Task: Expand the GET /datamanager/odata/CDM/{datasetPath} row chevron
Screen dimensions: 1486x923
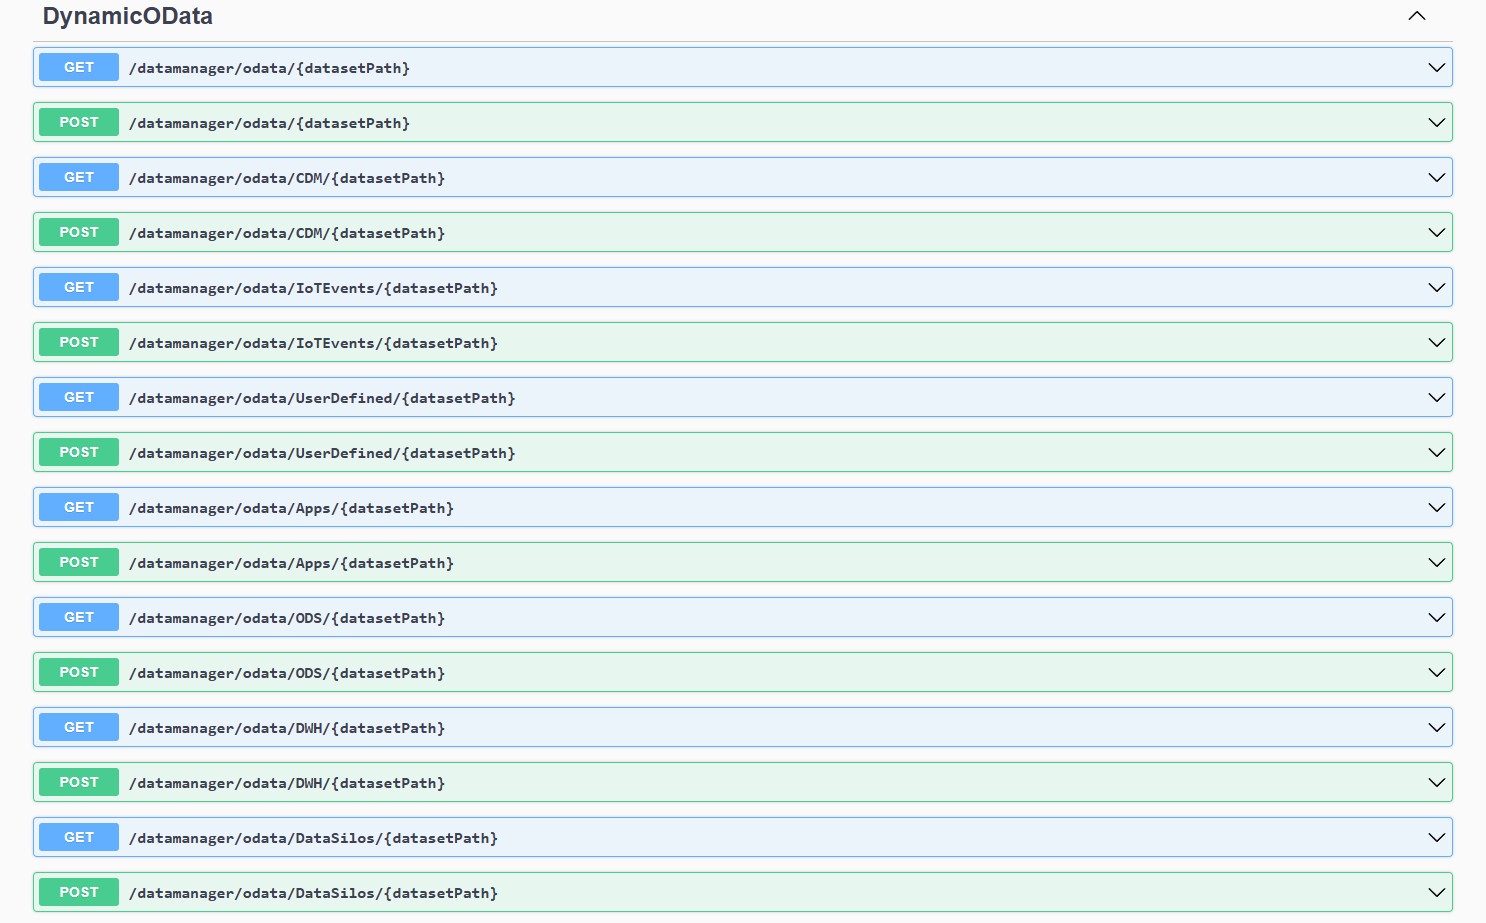Action: (1437, 177)
